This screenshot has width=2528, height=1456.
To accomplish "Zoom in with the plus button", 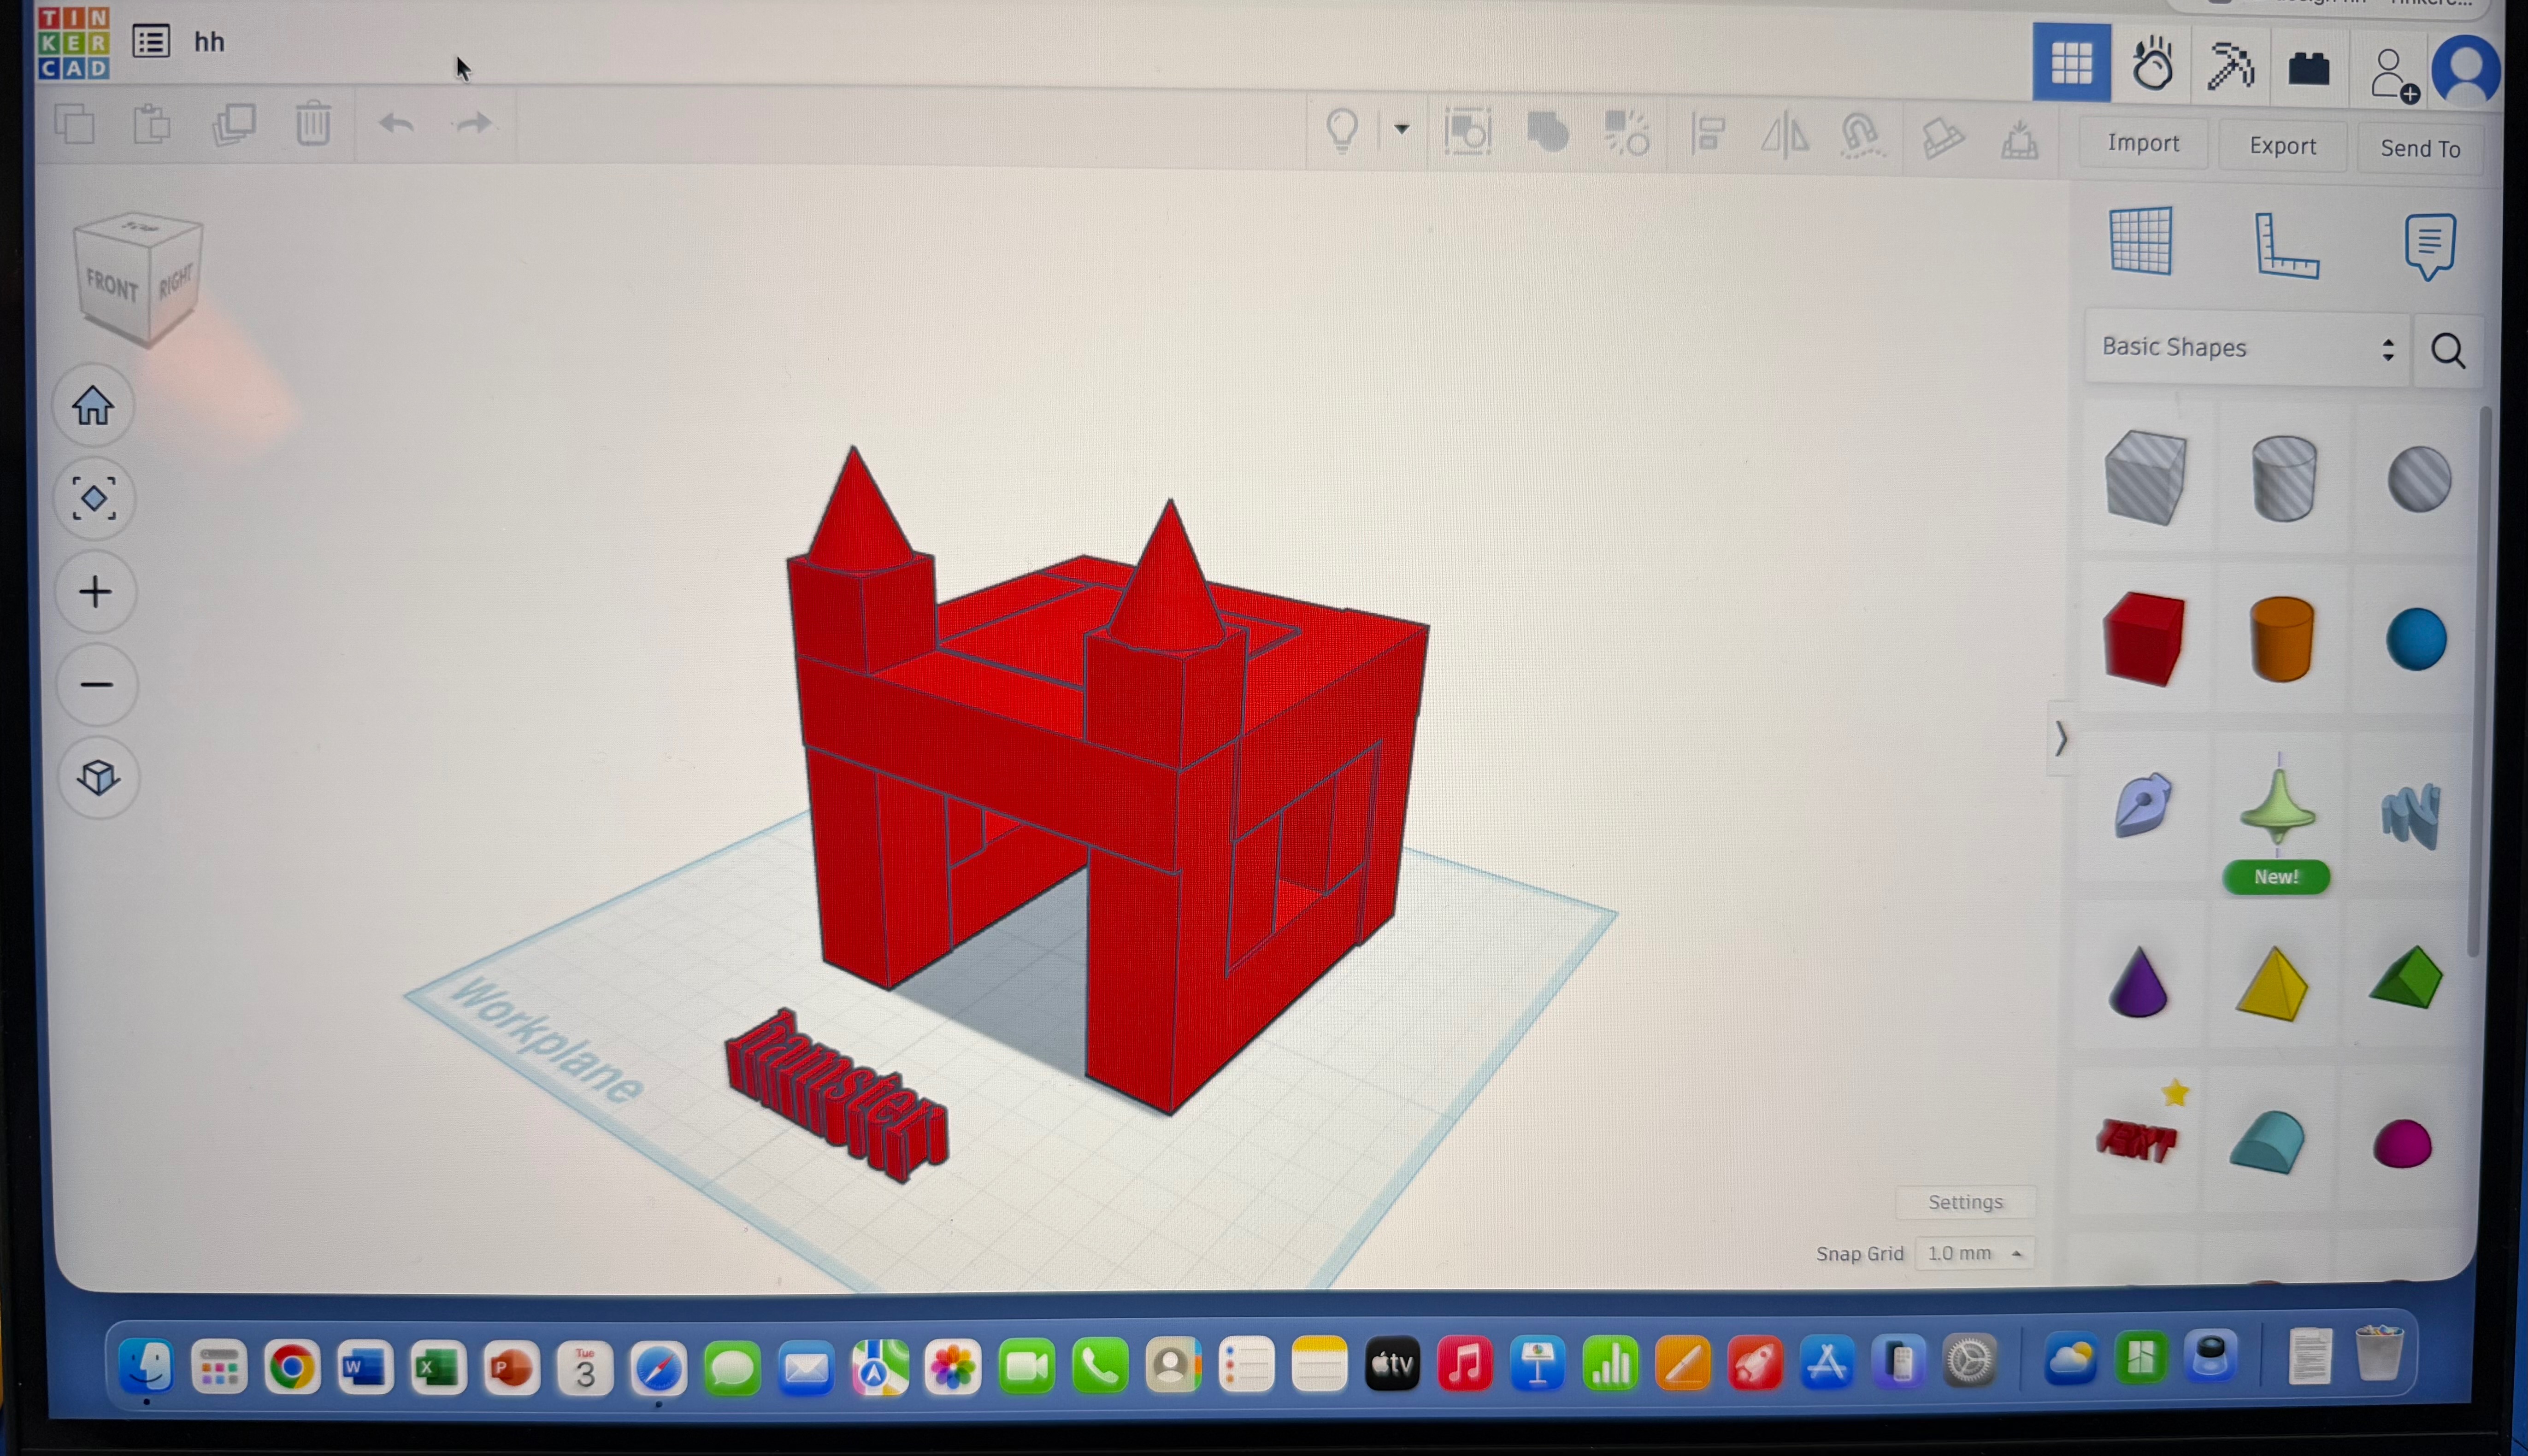I will click(x=95, y=592).
